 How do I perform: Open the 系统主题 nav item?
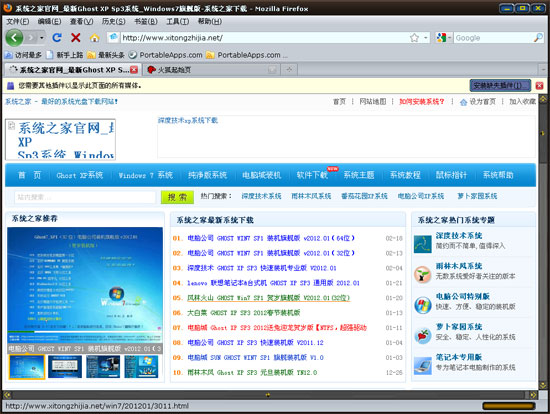pyautogui.click(x=359, y=175)
